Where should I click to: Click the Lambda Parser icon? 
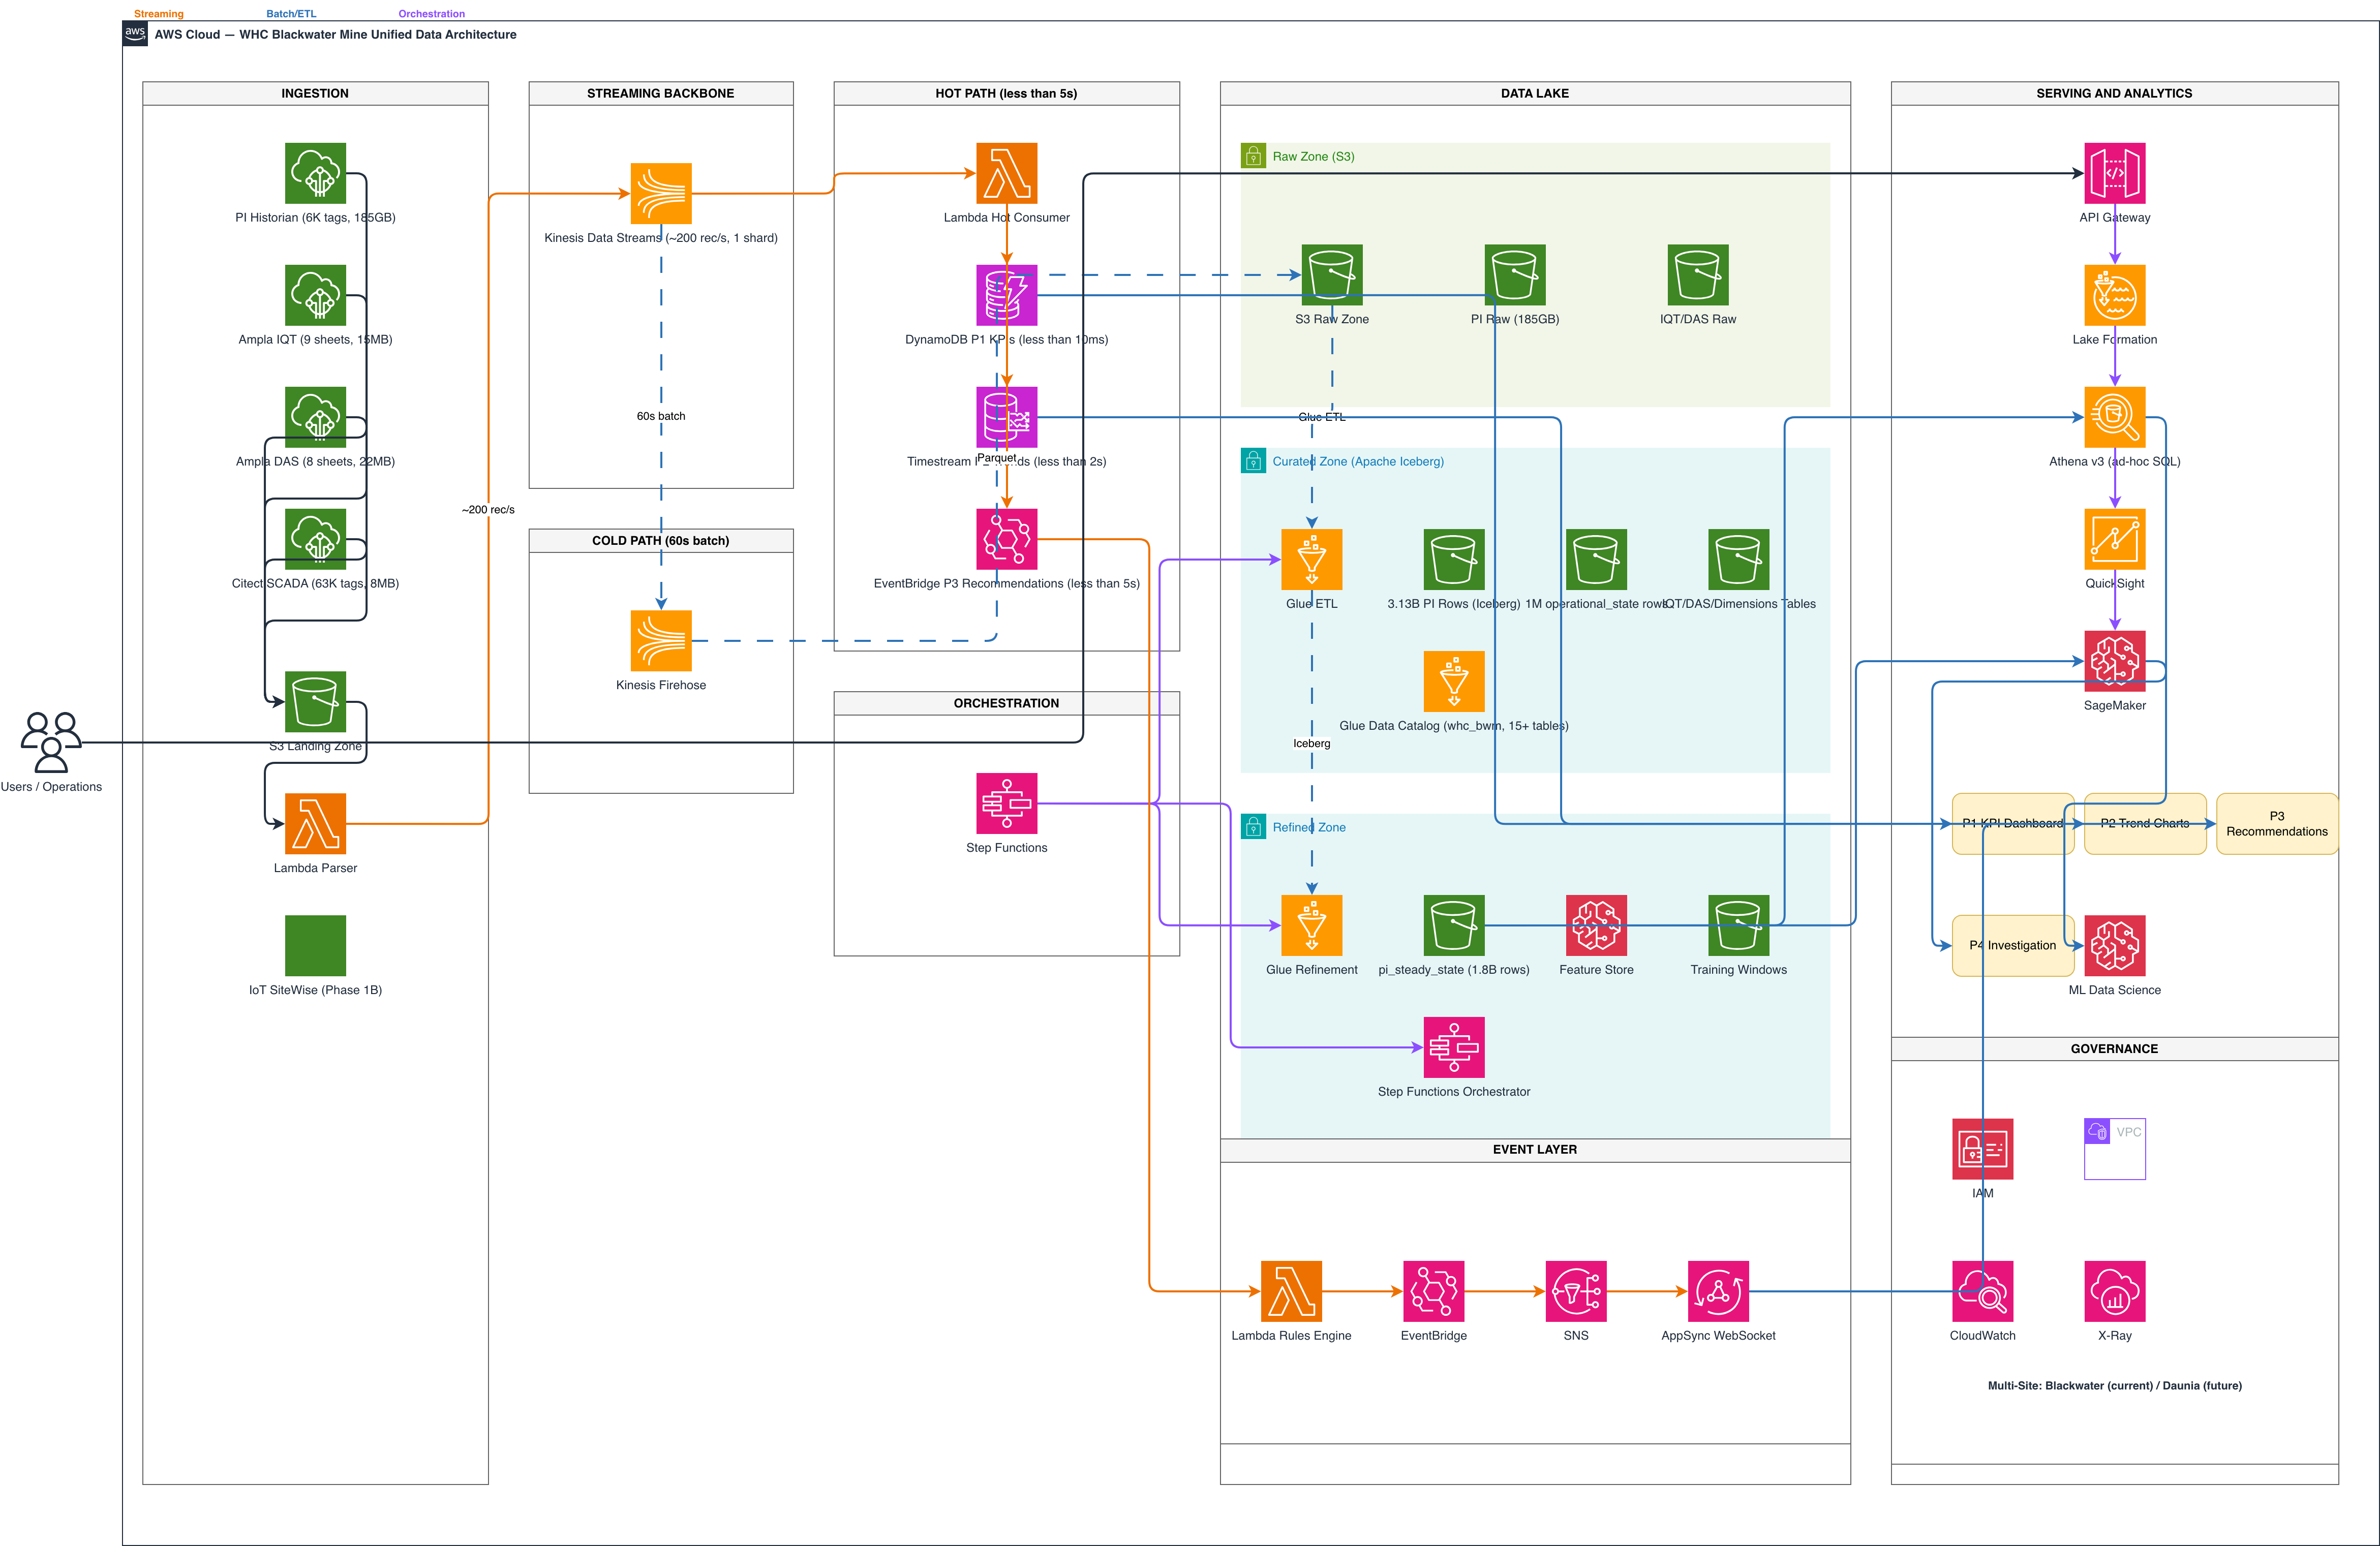315,824
